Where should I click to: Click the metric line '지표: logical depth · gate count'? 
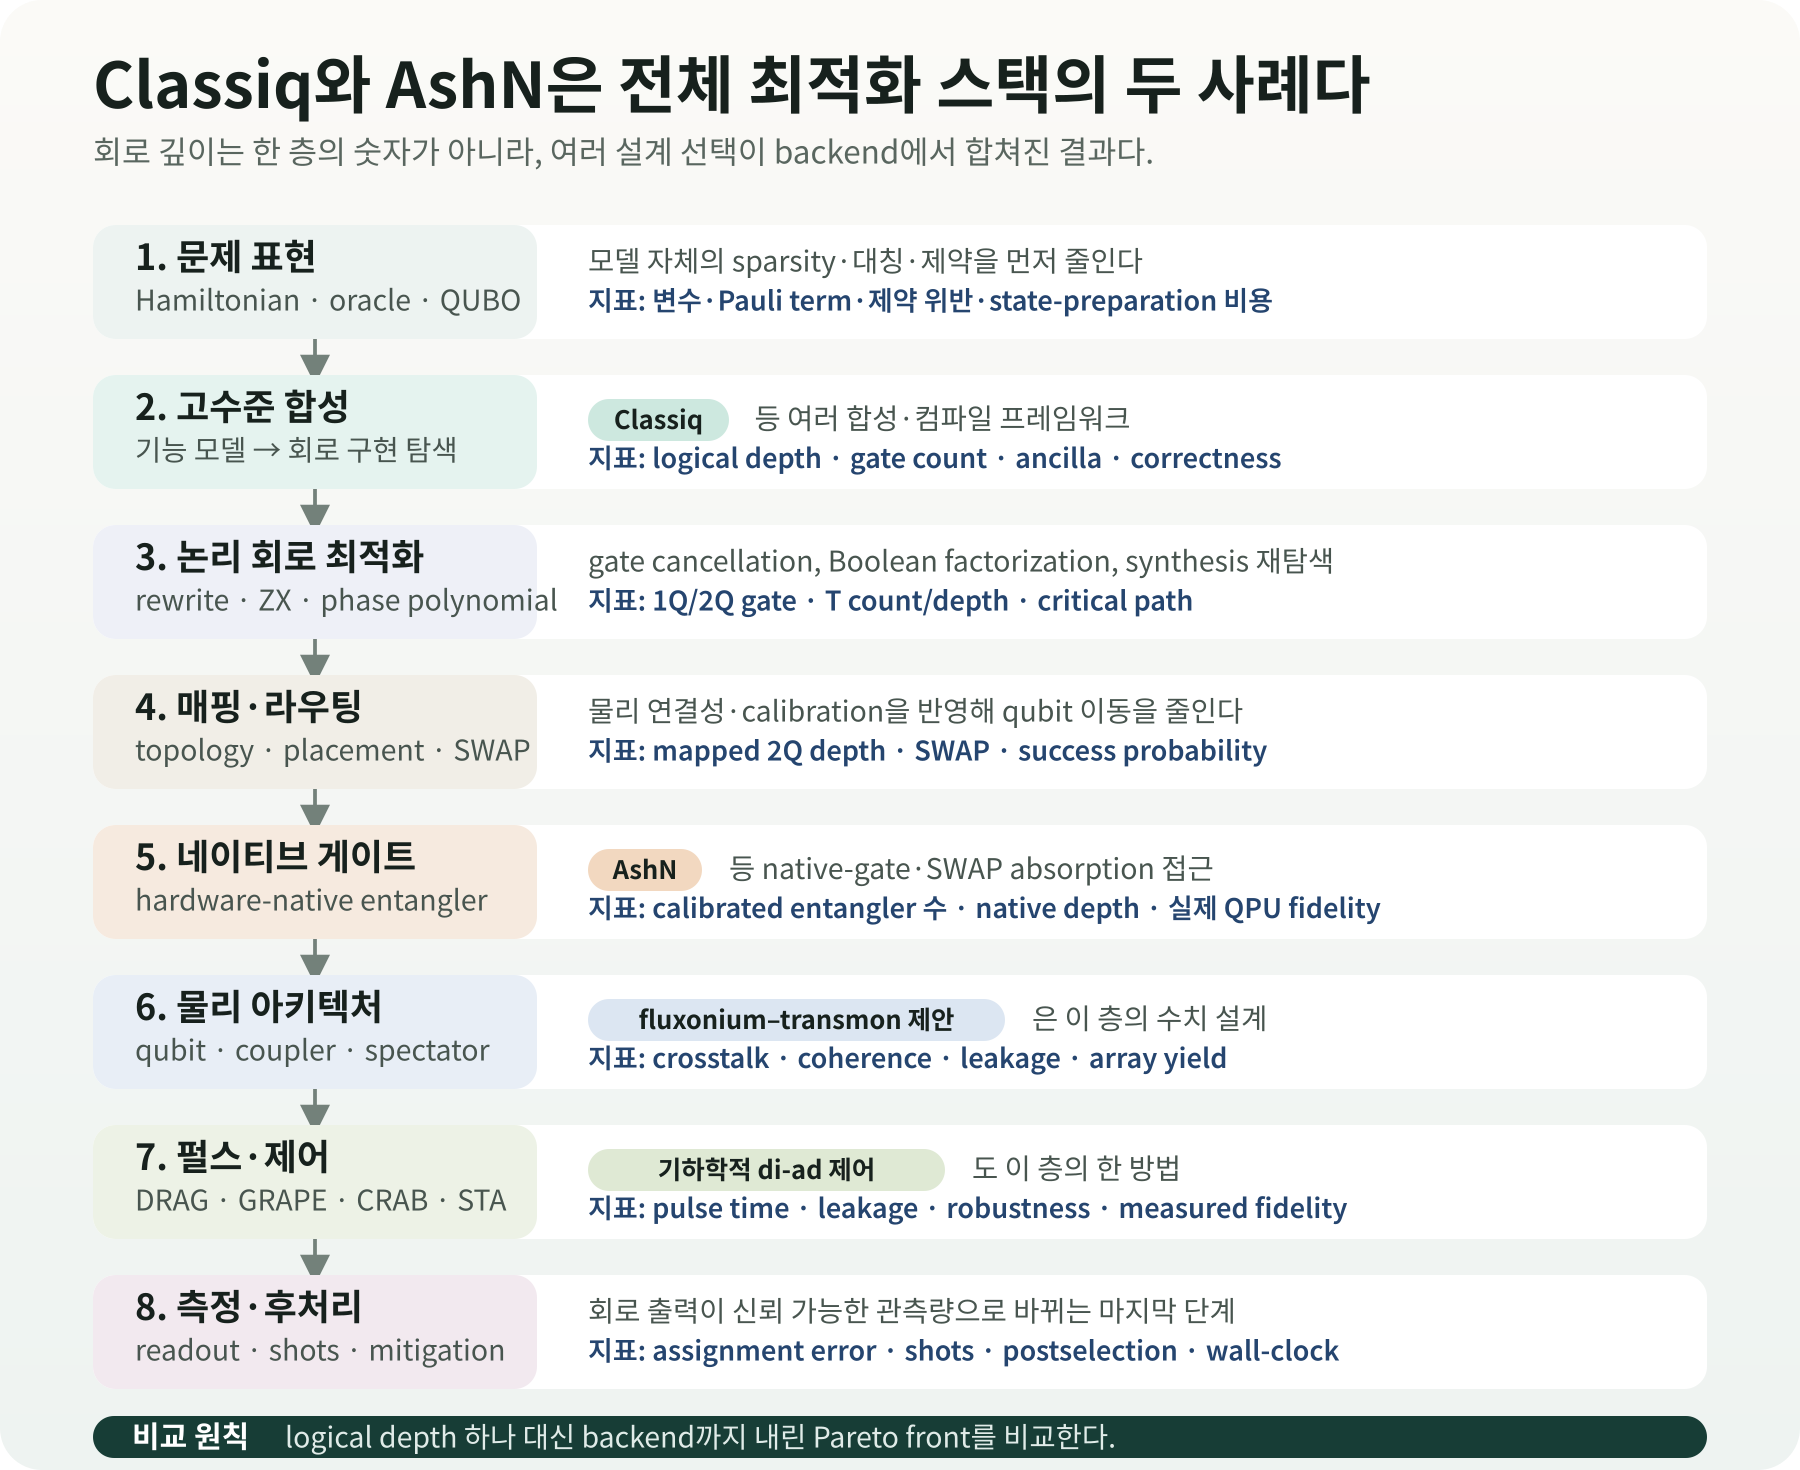tap(934, 458)
